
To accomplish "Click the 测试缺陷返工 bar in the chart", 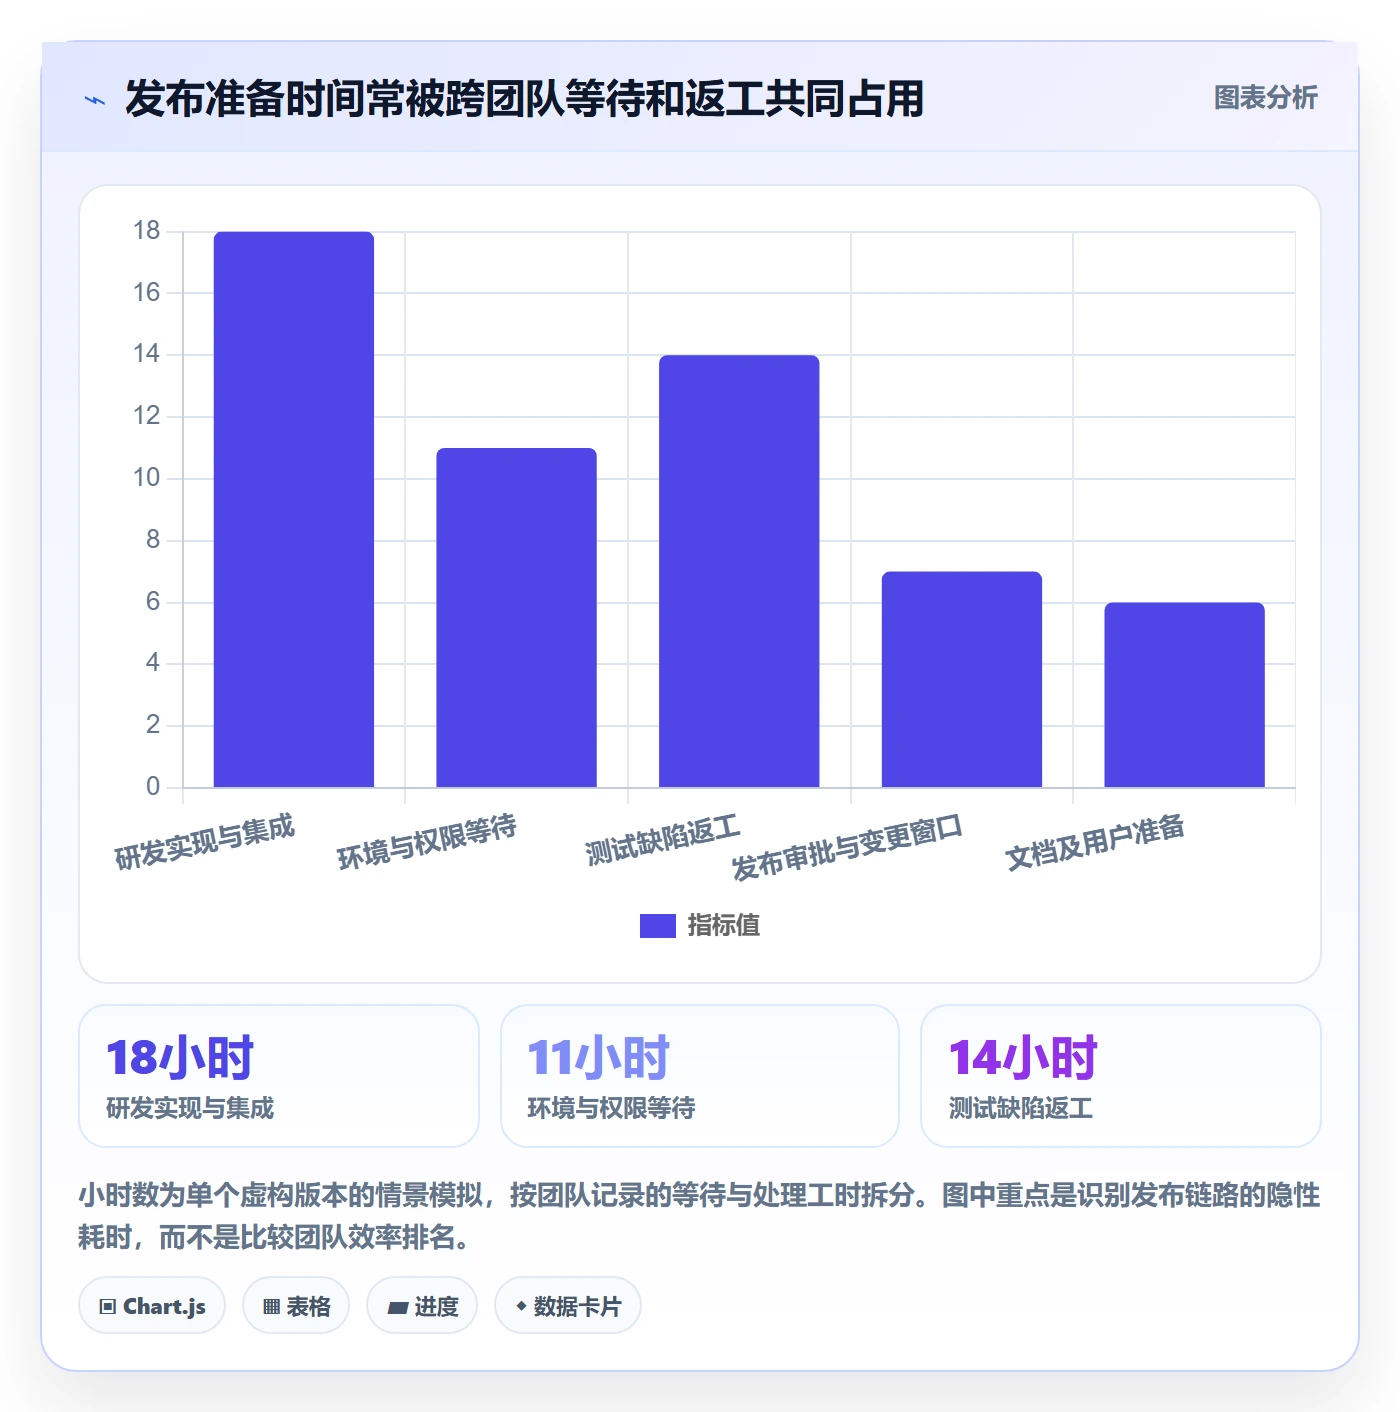I will tap(739, 571).
